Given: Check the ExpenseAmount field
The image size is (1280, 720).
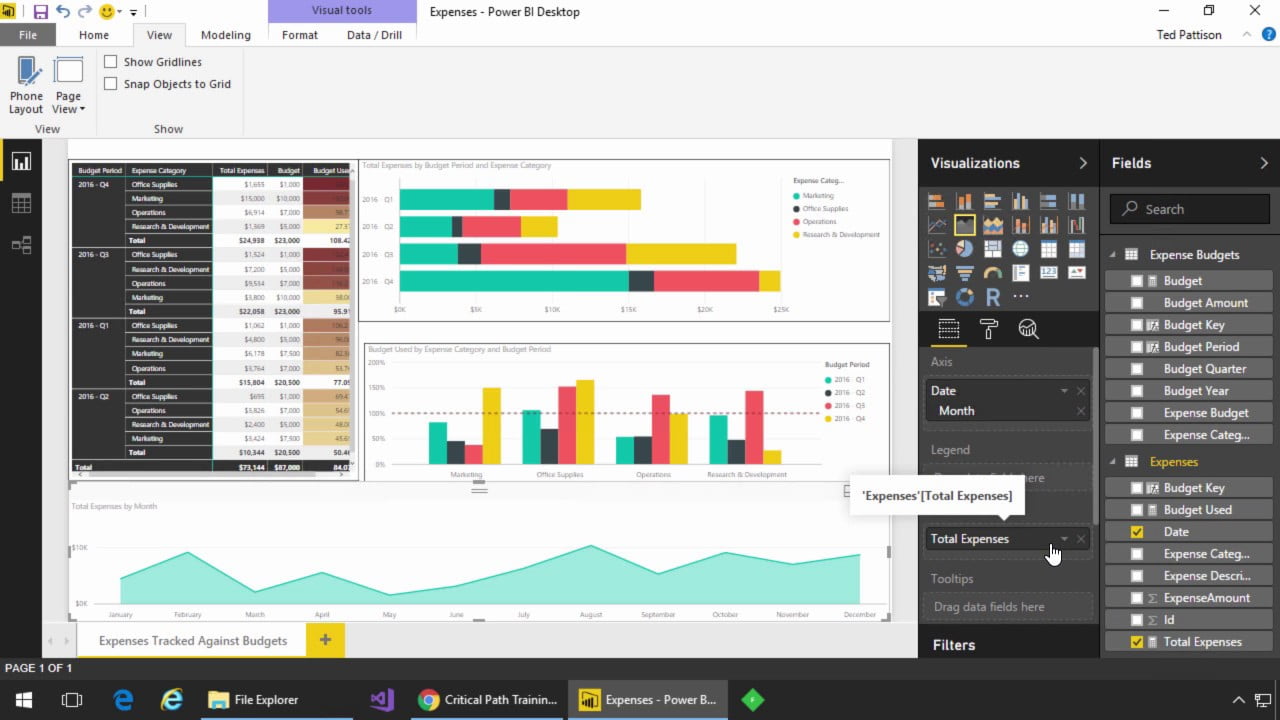Looking at the screenshot, I should [1137, 598].
